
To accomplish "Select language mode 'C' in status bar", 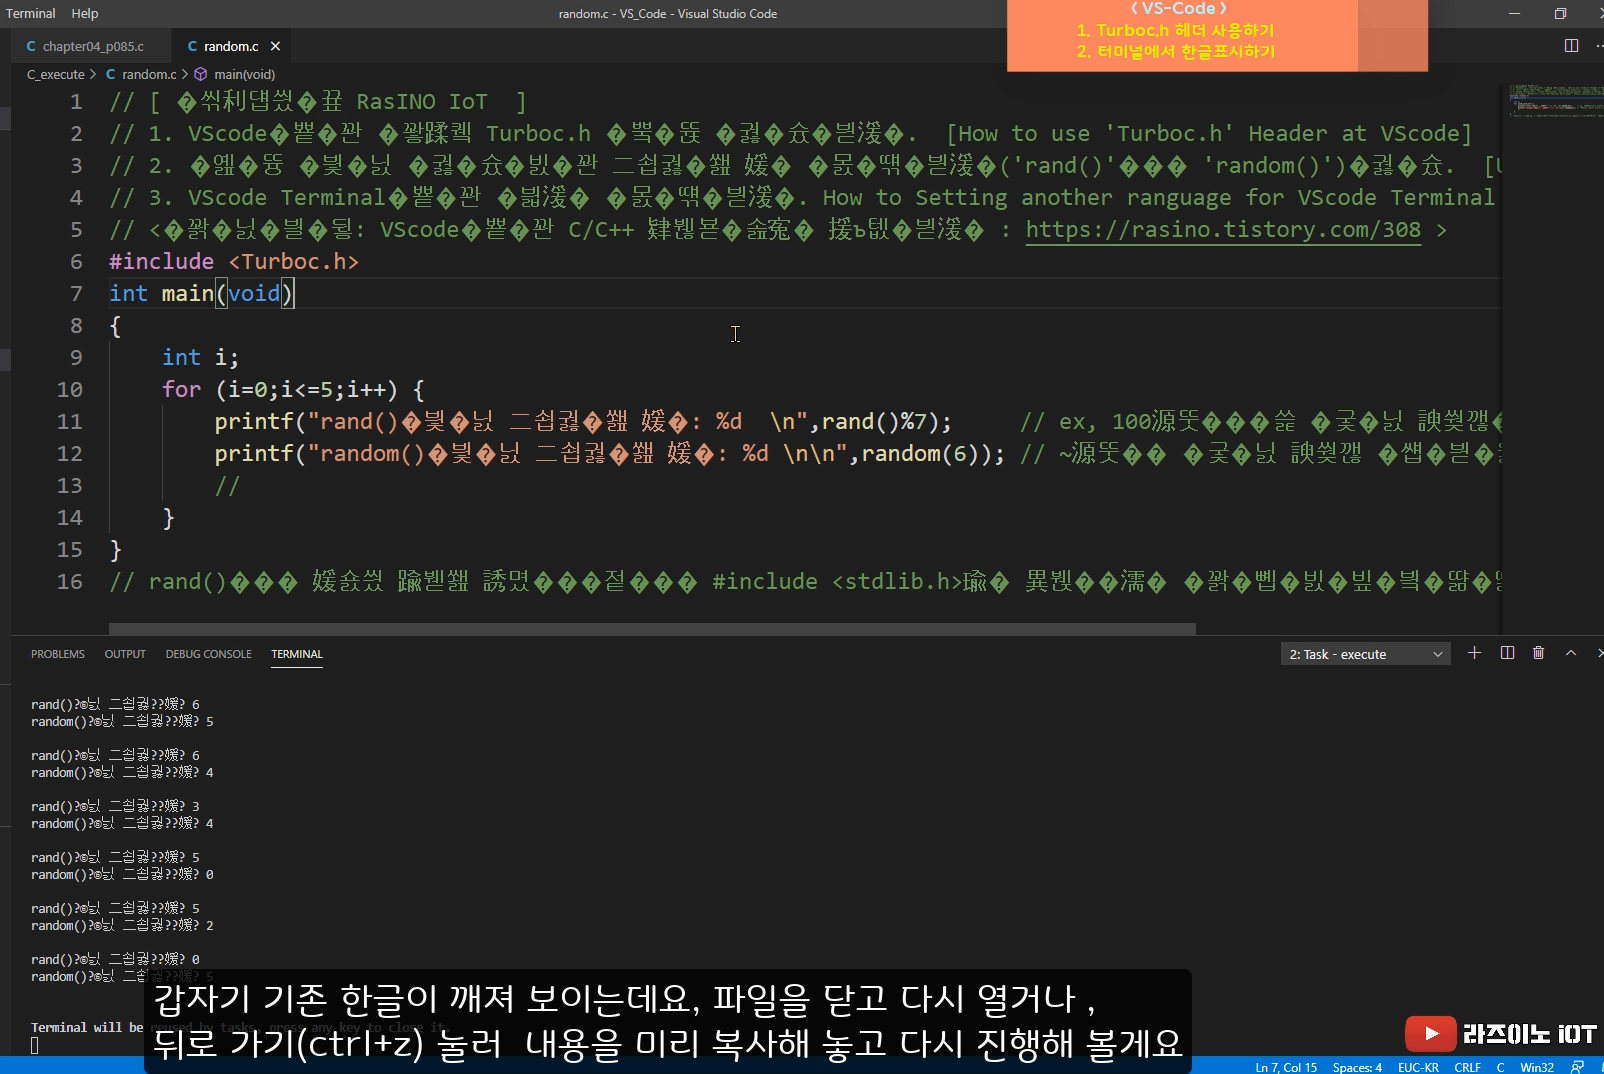I will tap(1500, 1067).
